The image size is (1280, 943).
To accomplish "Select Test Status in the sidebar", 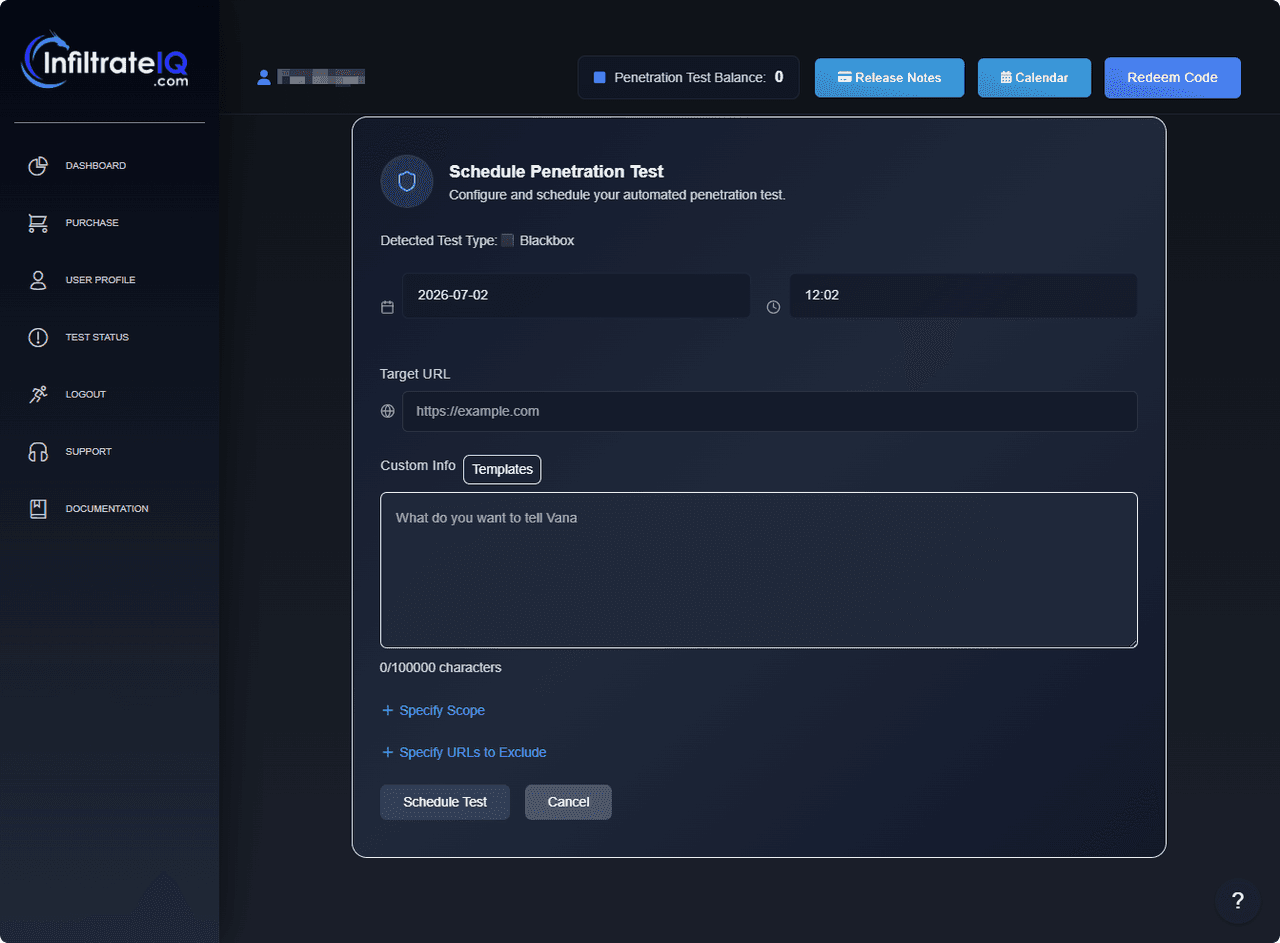I will (x=97, y=337).
